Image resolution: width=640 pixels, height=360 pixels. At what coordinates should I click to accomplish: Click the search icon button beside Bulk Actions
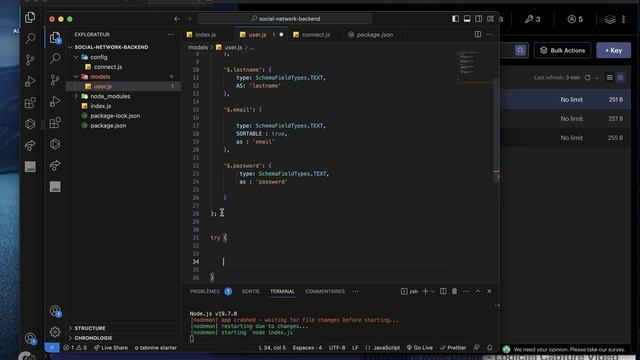pyautogui.click(x=520, y=50)
